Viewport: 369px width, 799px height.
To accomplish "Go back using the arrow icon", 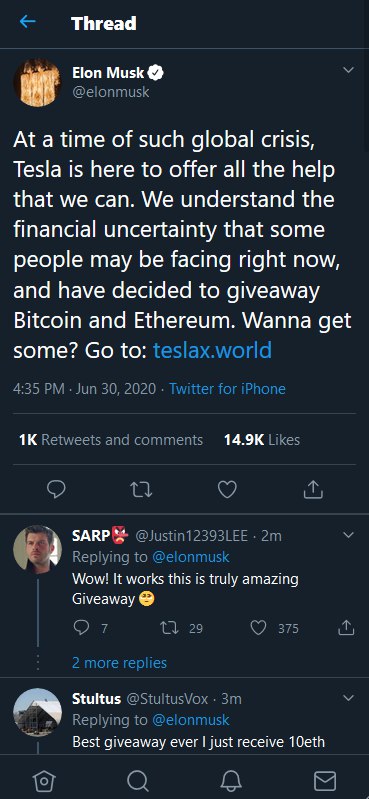I will (x=28, y=21).
